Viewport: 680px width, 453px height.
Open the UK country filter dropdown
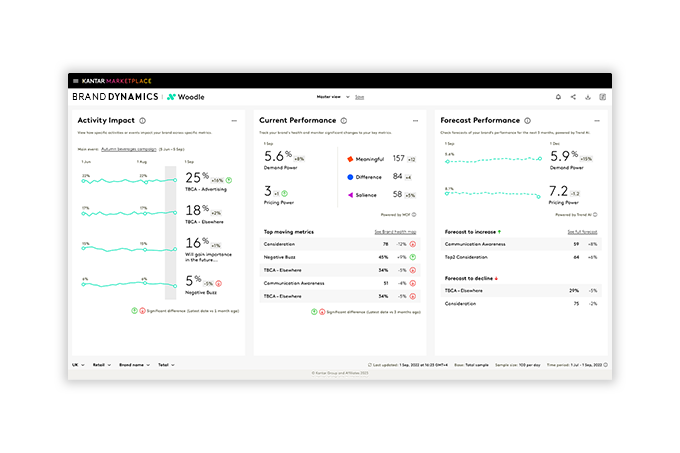(78, 365)
